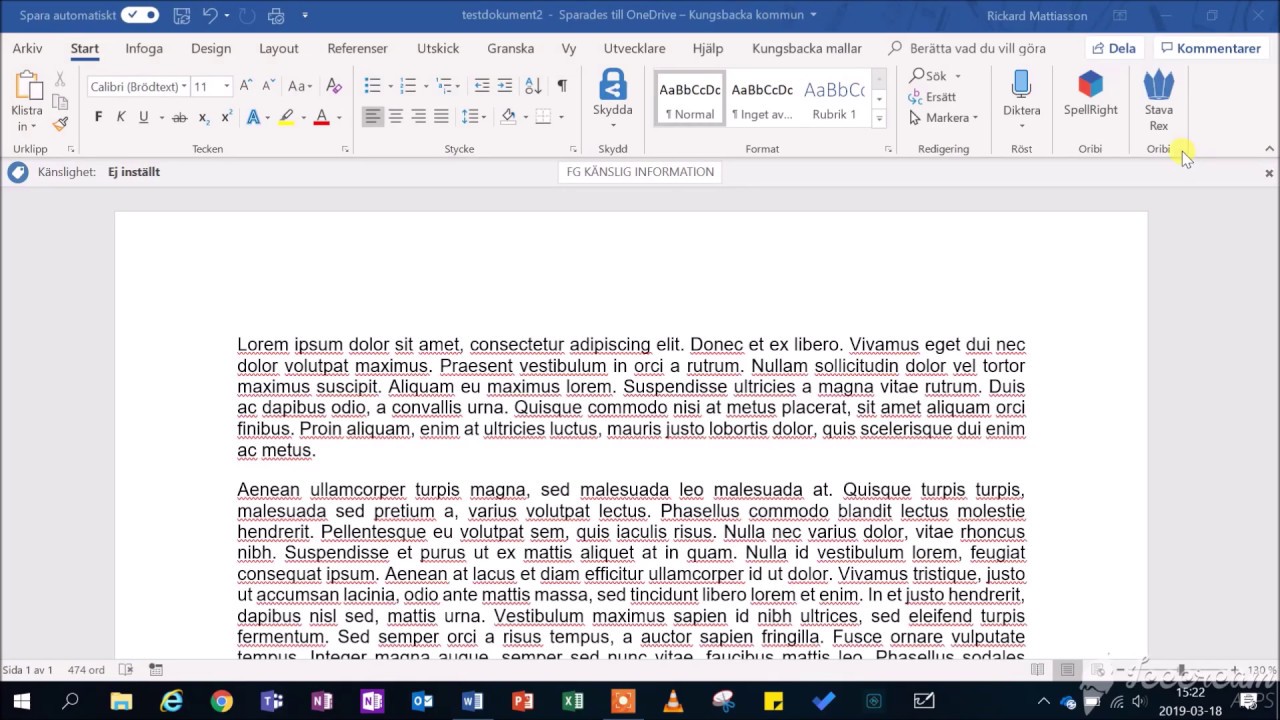
Task: Click the Undo arrow in title bar
Action: [x=210, y=16]
